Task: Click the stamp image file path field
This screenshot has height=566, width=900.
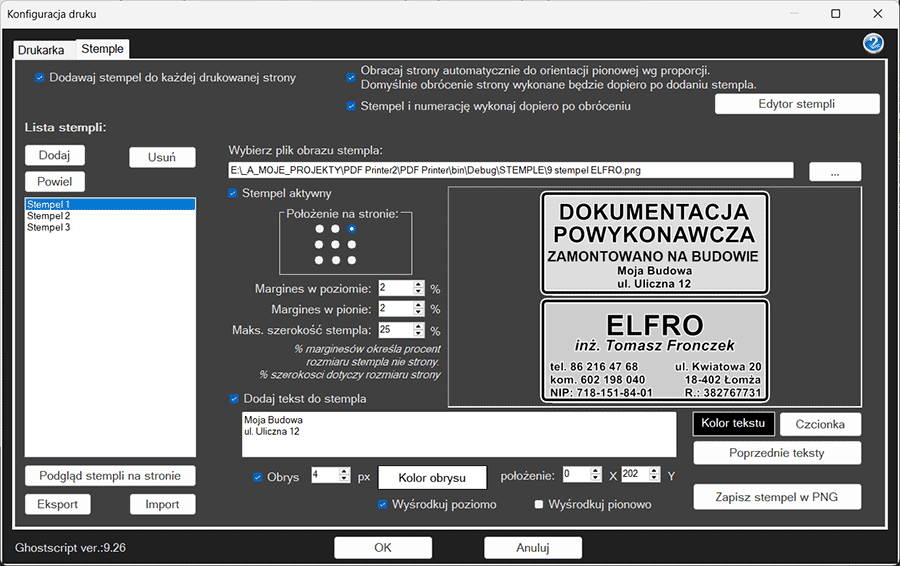Action: pyautogui.click(x=510, y=171)
